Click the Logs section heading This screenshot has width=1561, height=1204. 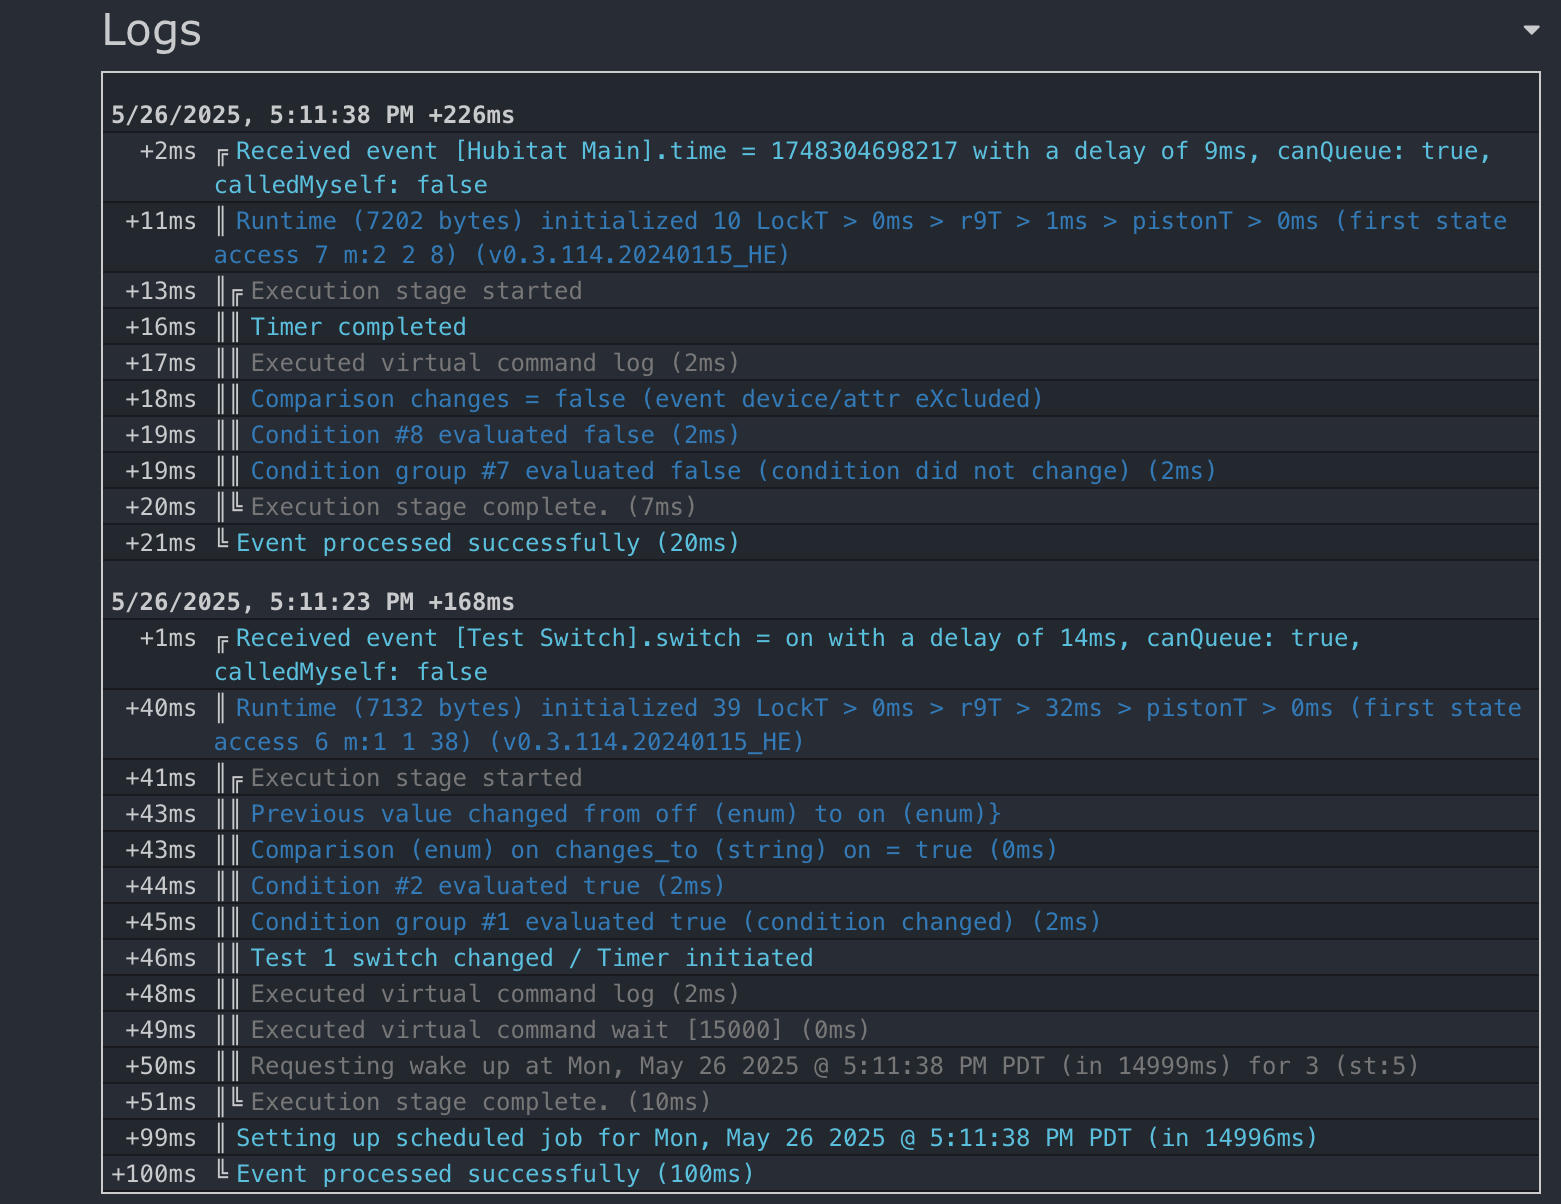[x=152, y=30]
